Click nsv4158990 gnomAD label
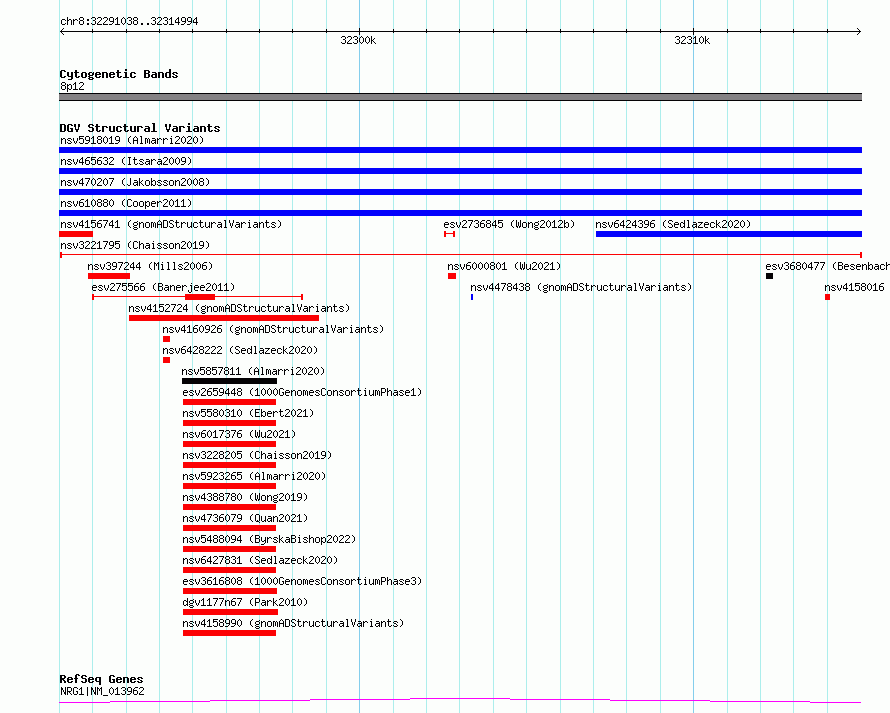 (x=293, y=623)
